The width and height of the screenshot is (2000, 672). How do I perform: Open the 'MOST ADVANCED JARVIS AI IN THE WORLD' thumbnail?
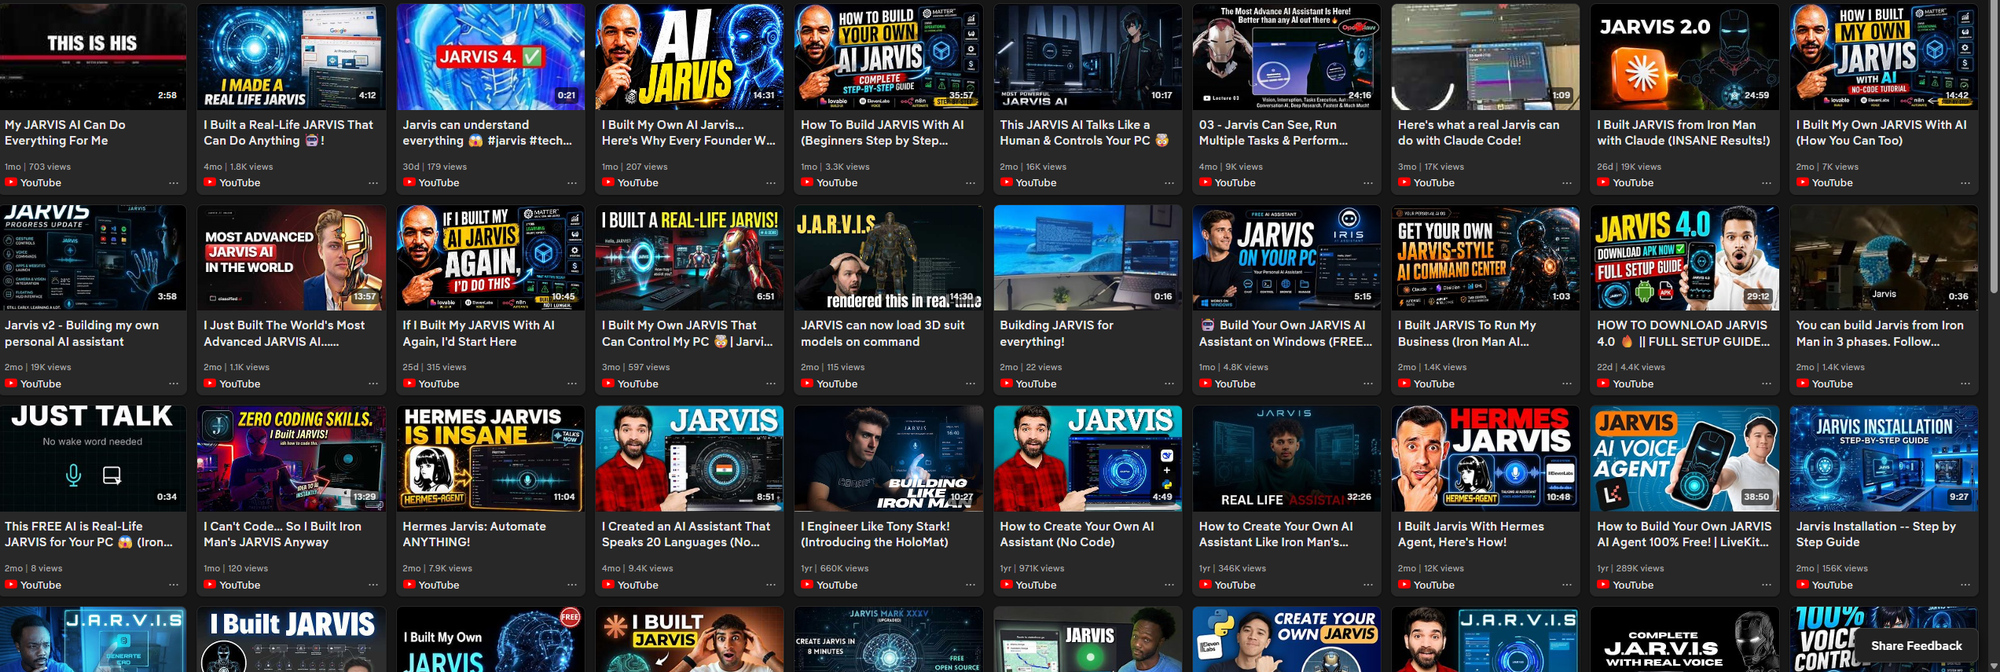point(291,258)
